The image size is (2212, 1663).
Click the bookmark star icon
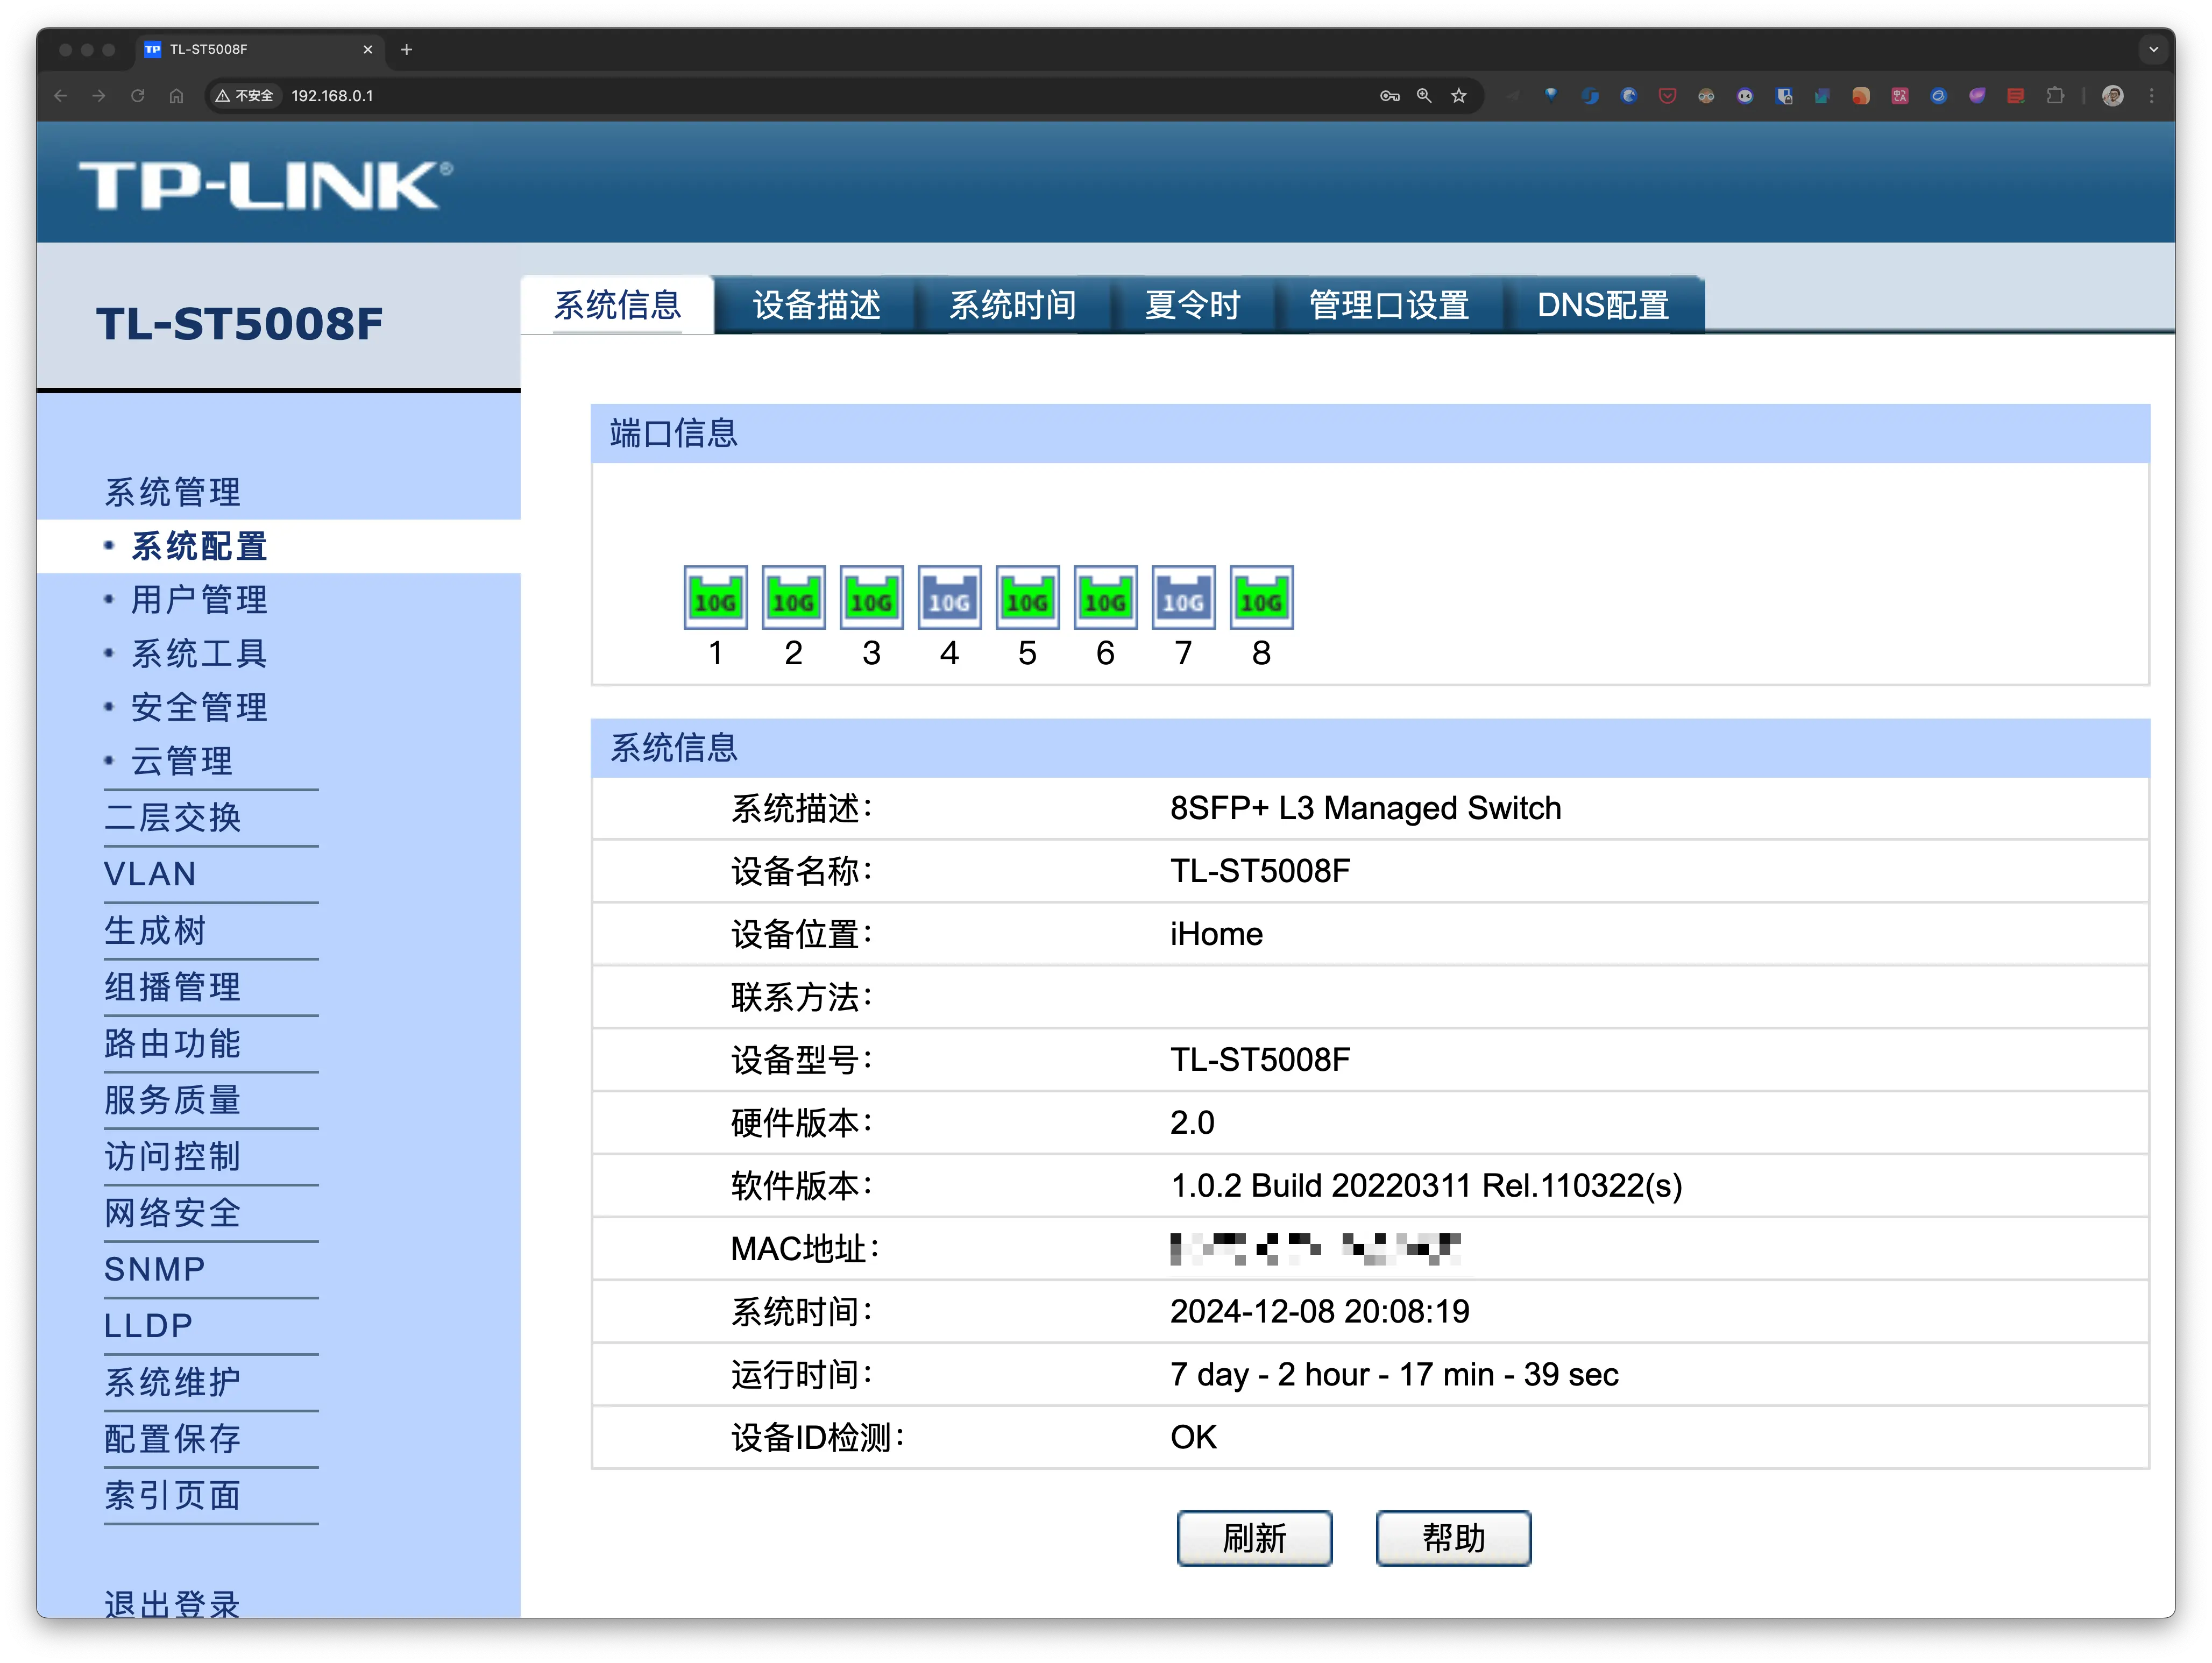click(1459, 96)
